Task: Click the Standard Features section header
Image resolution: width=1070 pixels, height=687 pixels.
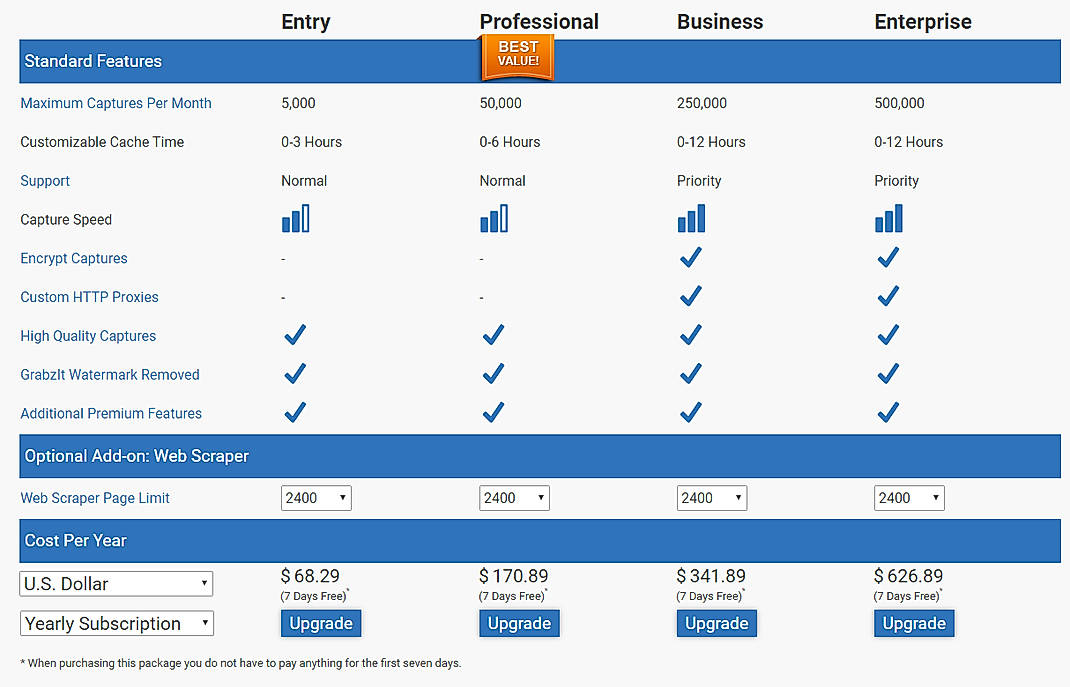Action: coord(92,61)
